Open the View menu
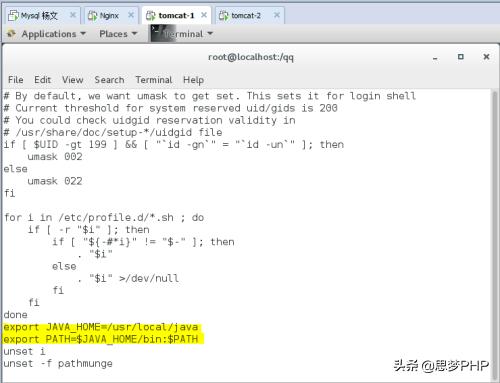500x383 pixels. click(72, 80)
